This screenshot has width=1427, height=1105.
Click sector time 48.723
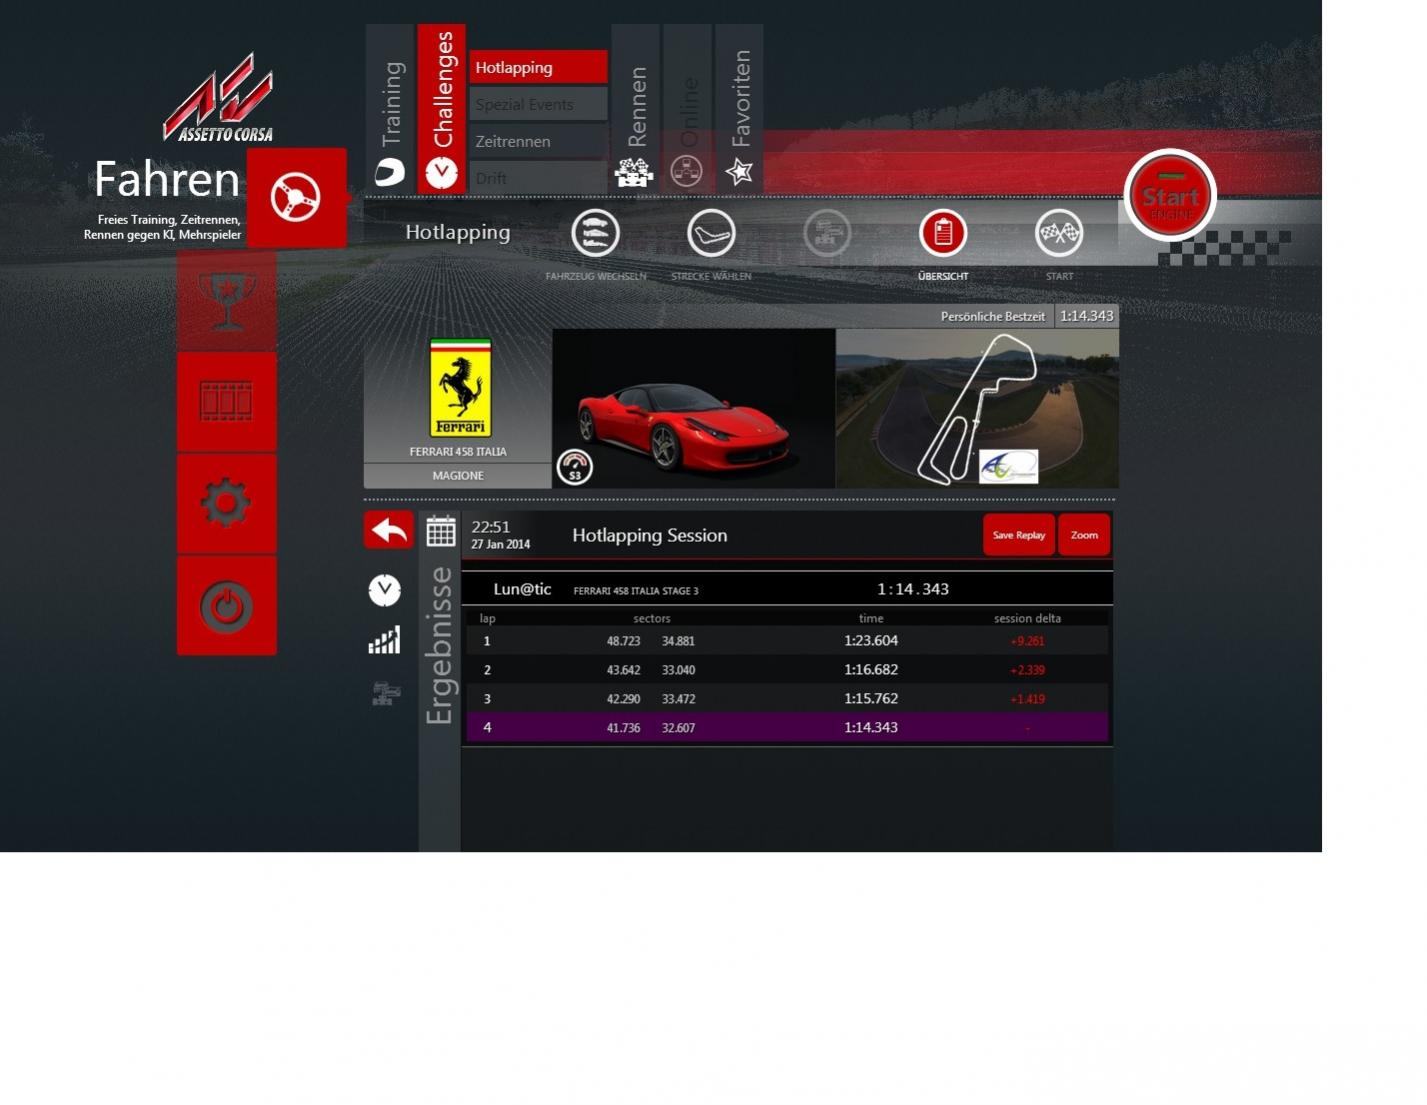click(x=623, y=641)
